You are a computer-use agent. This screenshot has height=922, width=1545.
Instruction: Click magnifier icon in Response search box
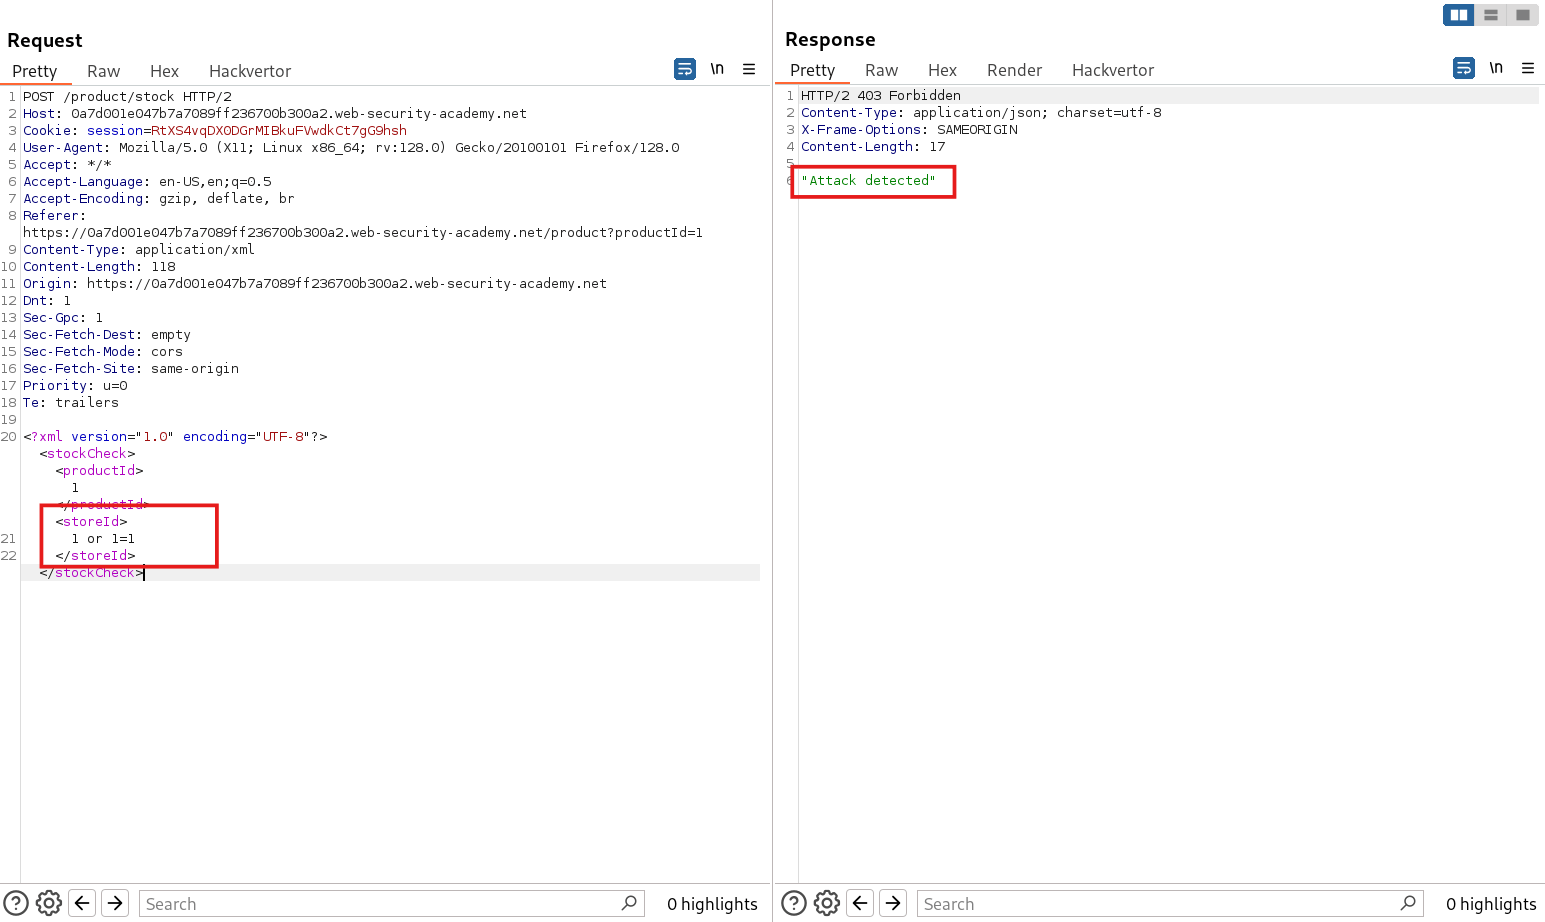click(1408, 903)
